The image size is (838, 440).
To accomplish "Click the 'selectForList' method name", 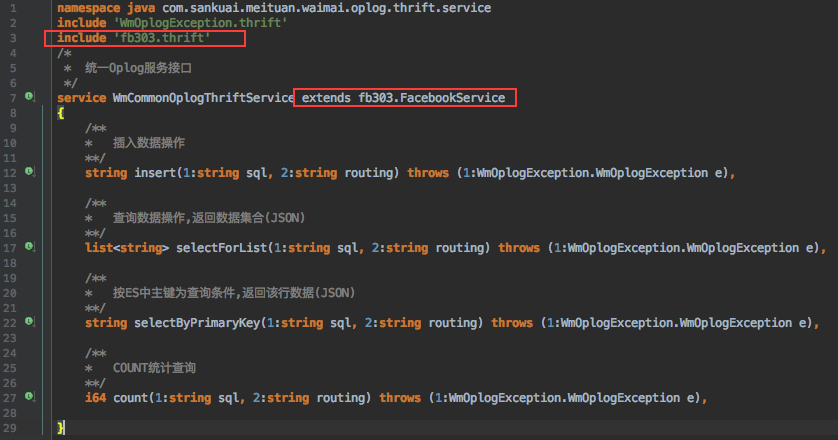I will [x=221, y=248].
